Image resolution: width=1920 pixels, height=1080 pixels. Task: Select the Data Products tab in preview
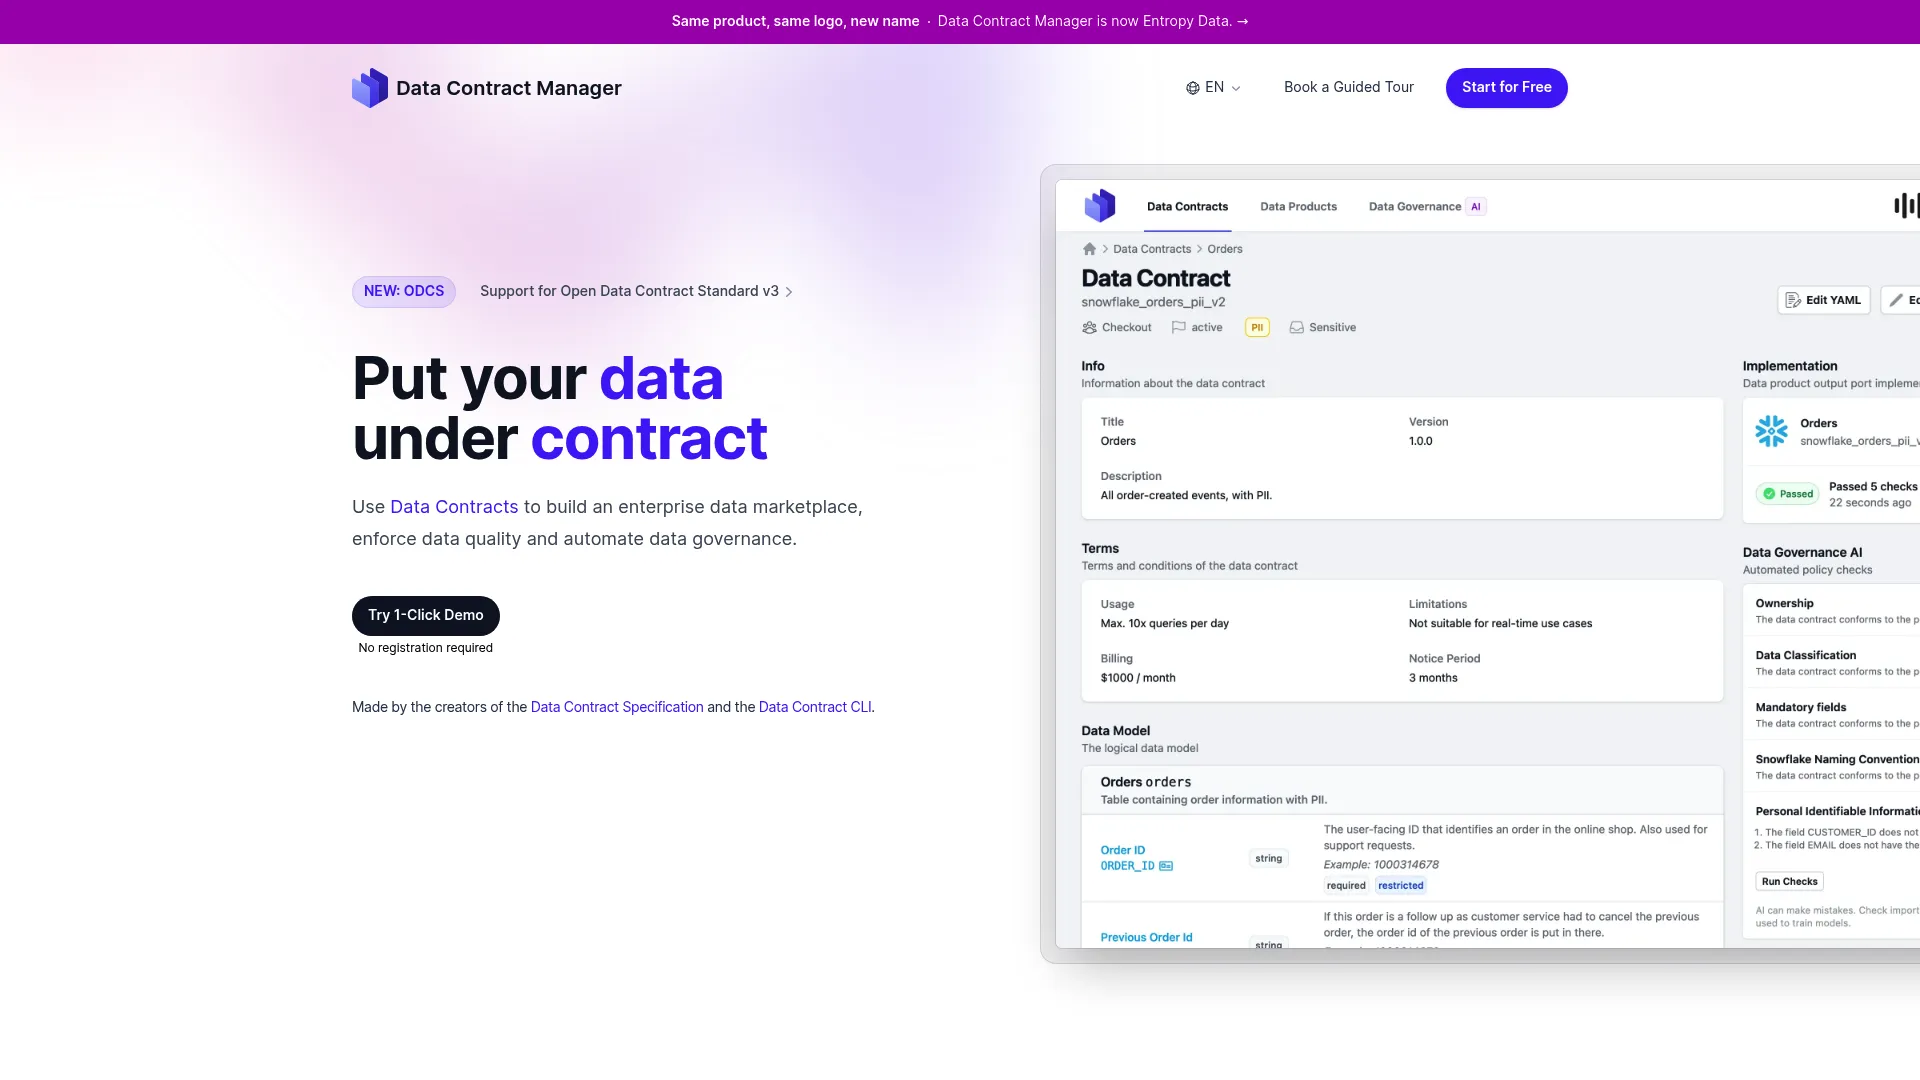click(1298, 207)
